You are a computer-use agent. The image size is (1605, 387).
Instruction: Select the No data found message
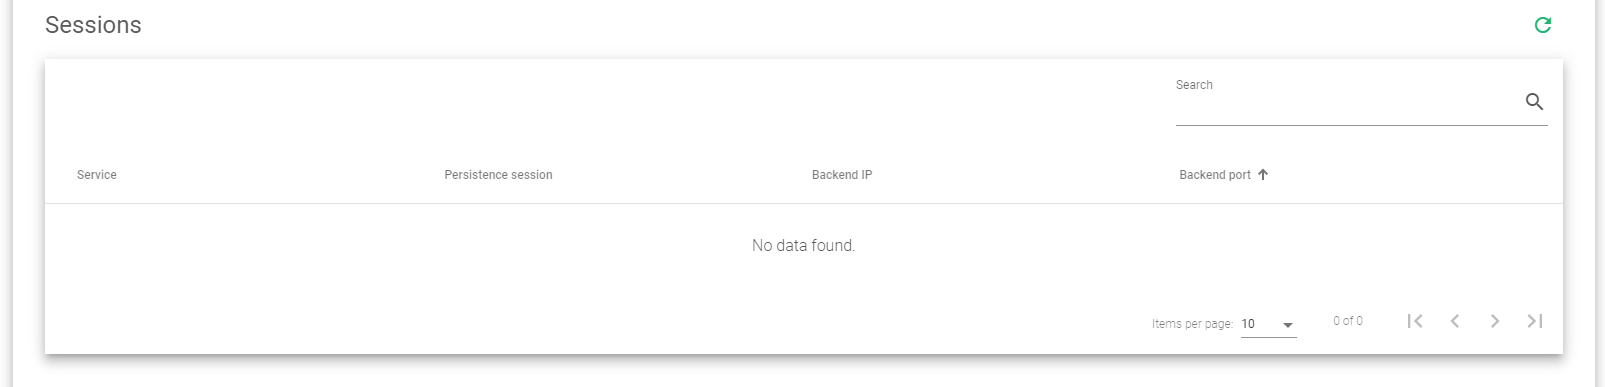click(x=803, y=245)
